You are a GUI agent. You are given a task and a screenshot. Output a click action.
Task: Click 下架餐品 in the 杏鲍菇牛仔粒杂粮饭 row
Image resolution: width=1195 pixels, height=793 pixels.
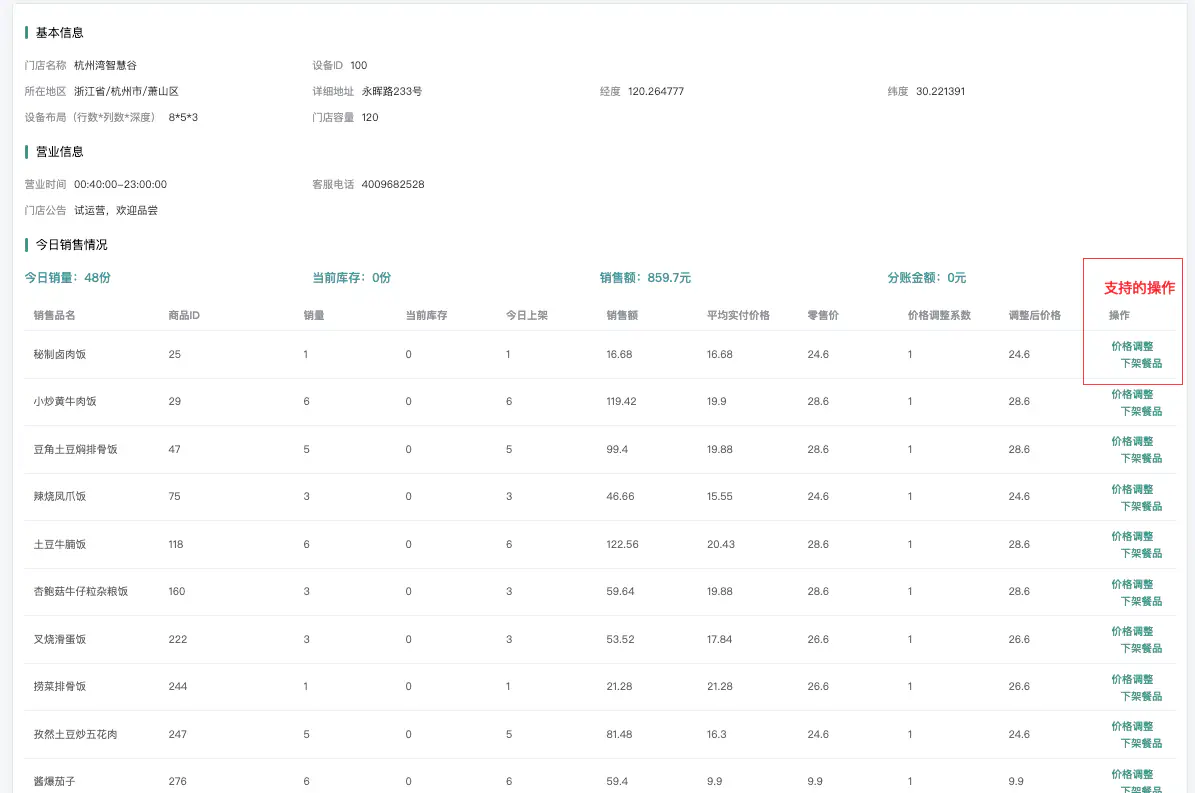pos(1141,602)
